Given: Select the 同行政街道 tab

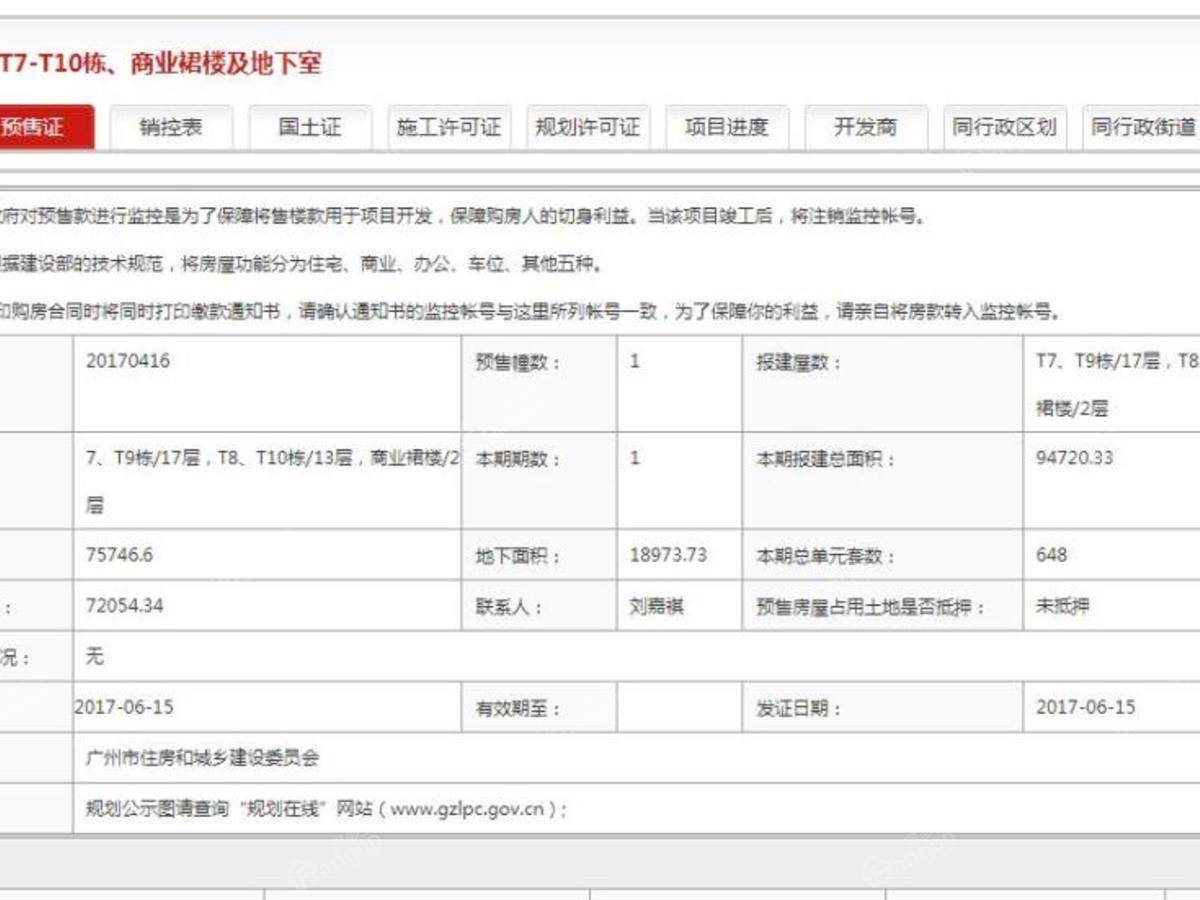Looking at the screenshot, I should [x=1142, y=127].
